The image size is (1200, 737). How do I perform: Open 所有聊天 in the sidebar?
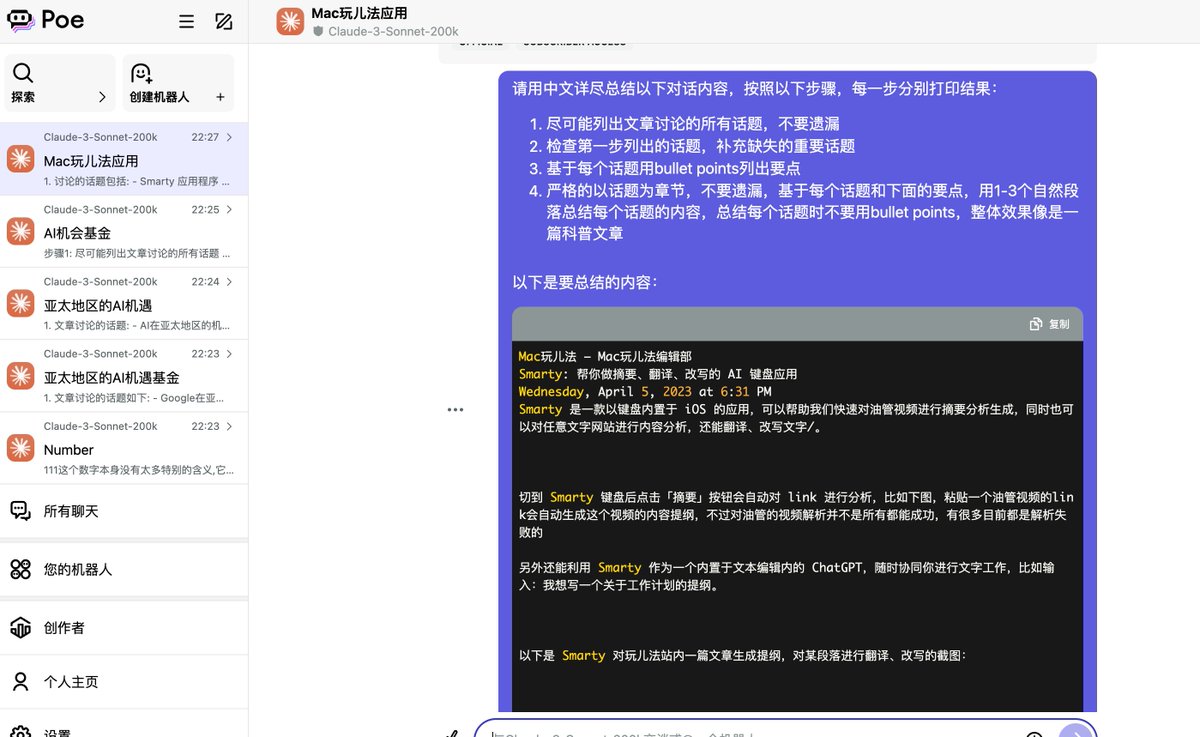124,511
